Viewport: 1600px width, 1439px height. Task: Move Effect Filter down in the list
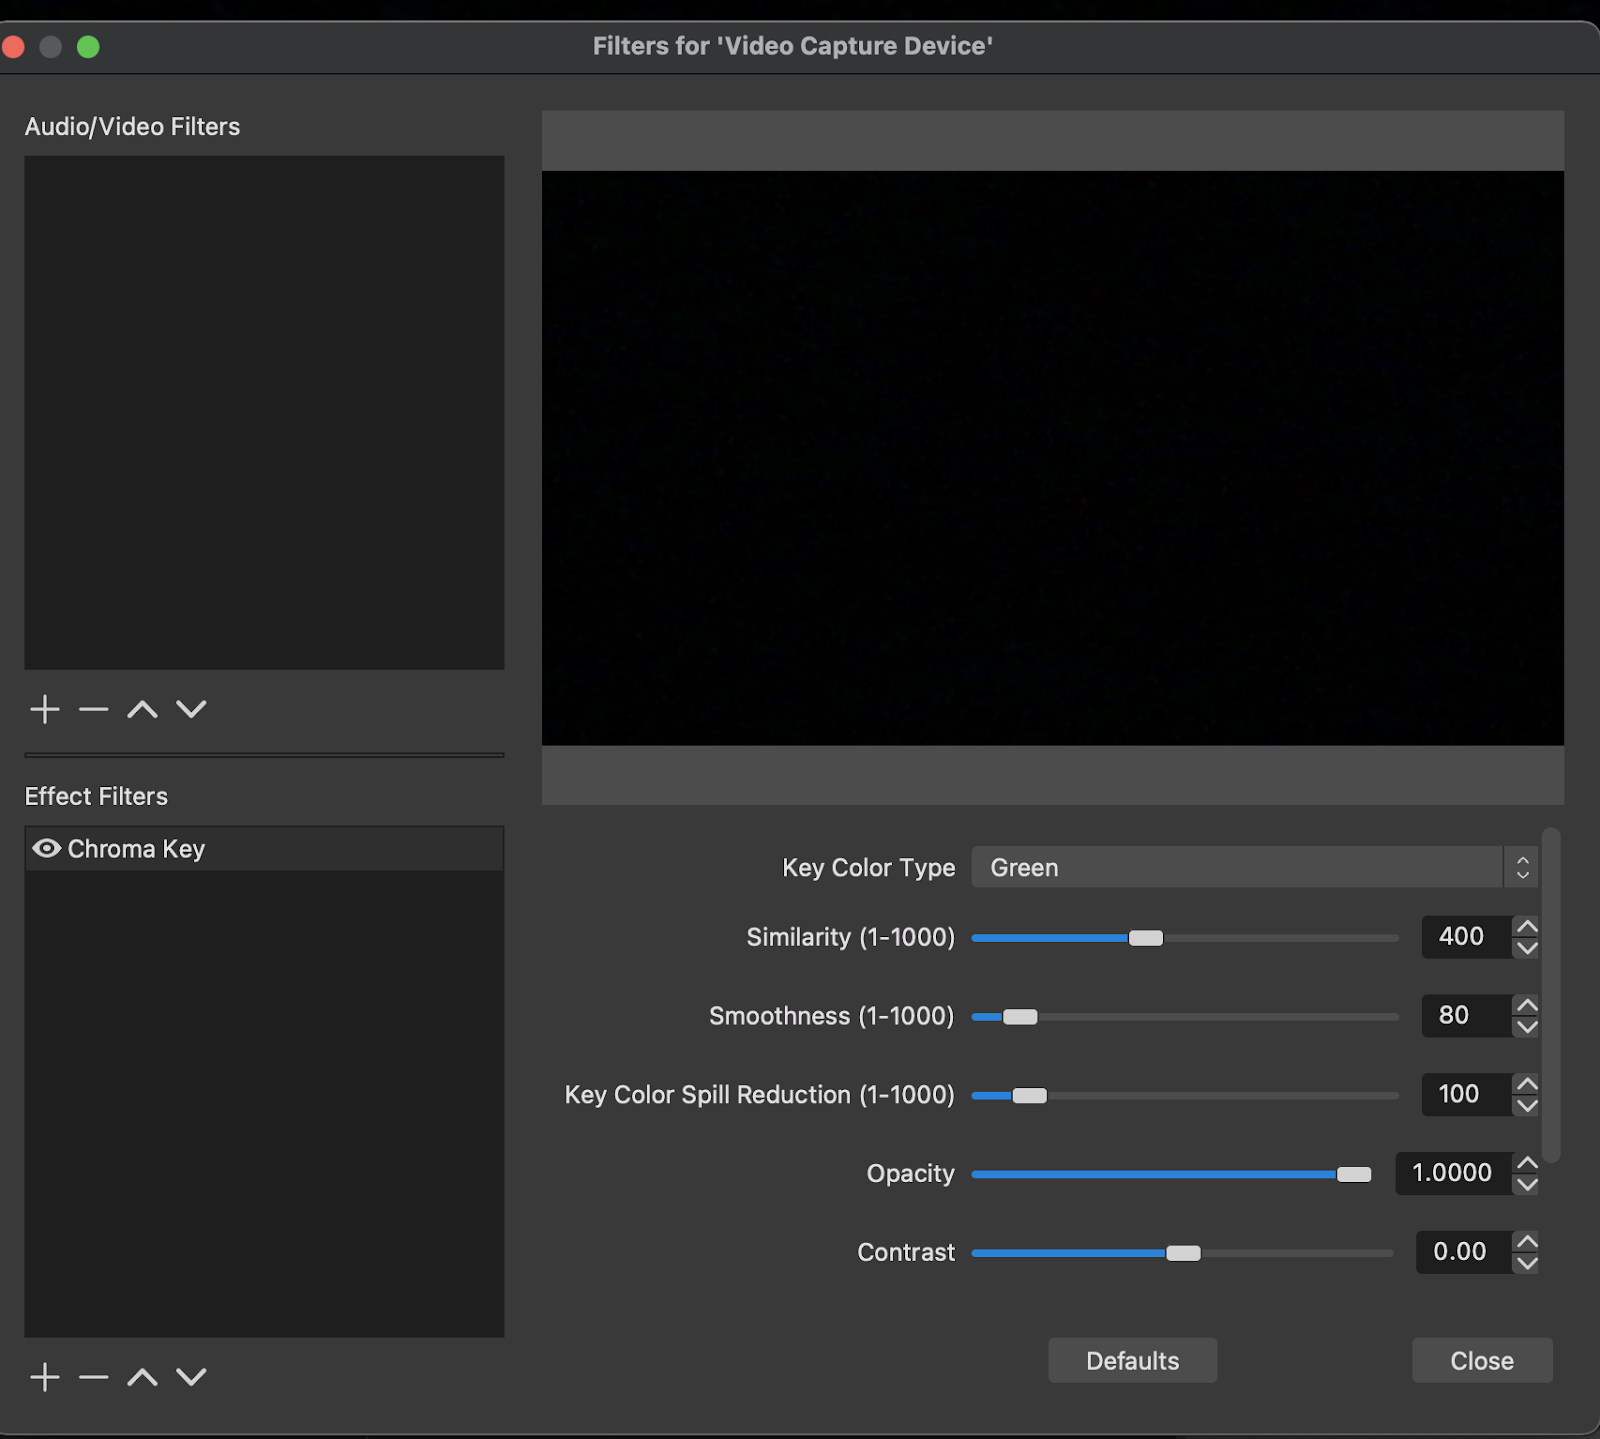(x=191, y=1378)
